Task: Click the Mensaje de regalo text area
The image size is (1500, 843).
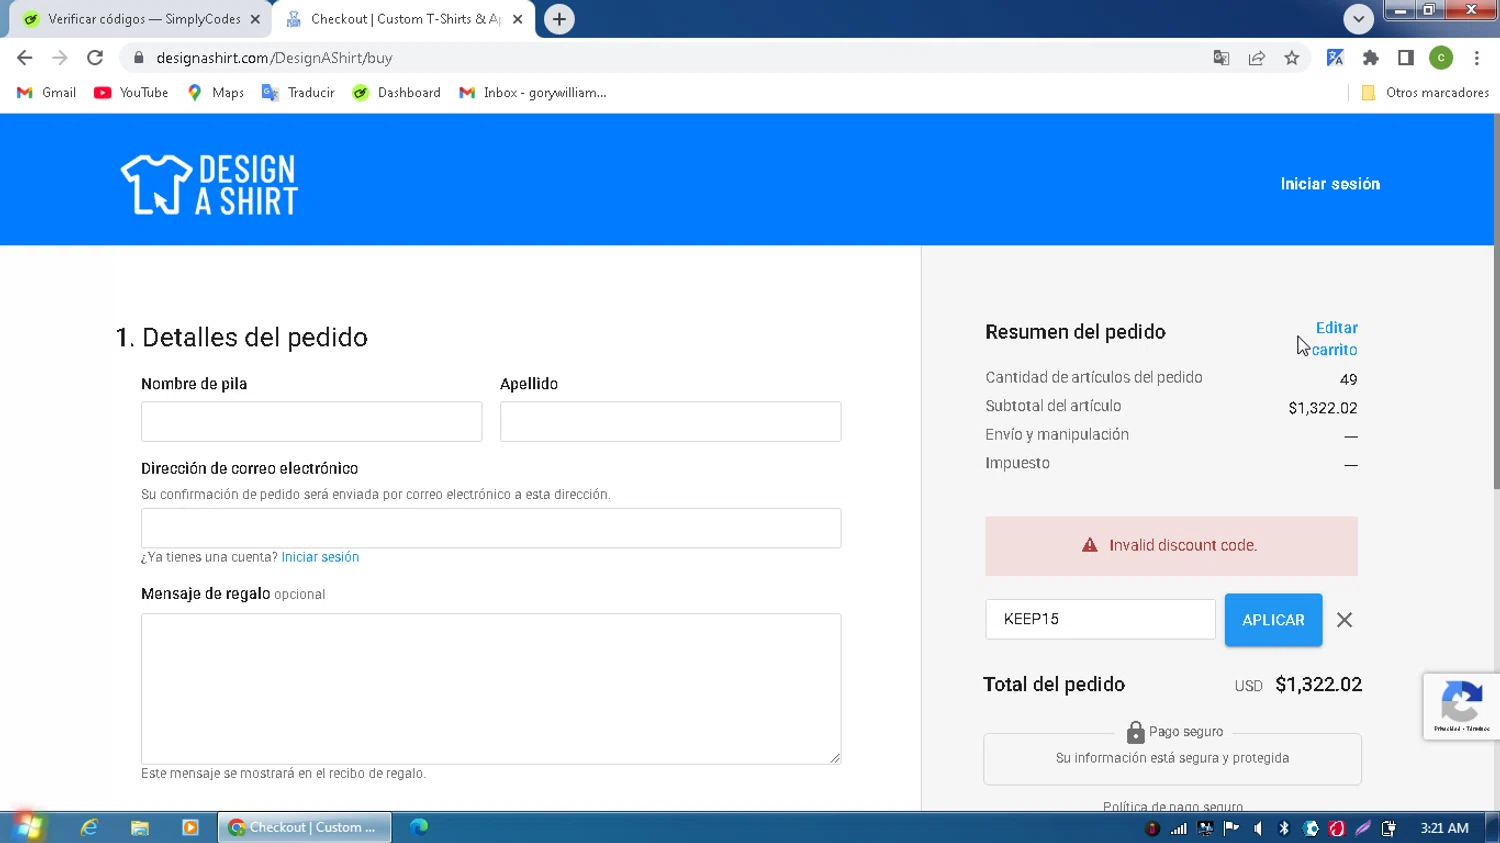Action: [x=491, y=689]
